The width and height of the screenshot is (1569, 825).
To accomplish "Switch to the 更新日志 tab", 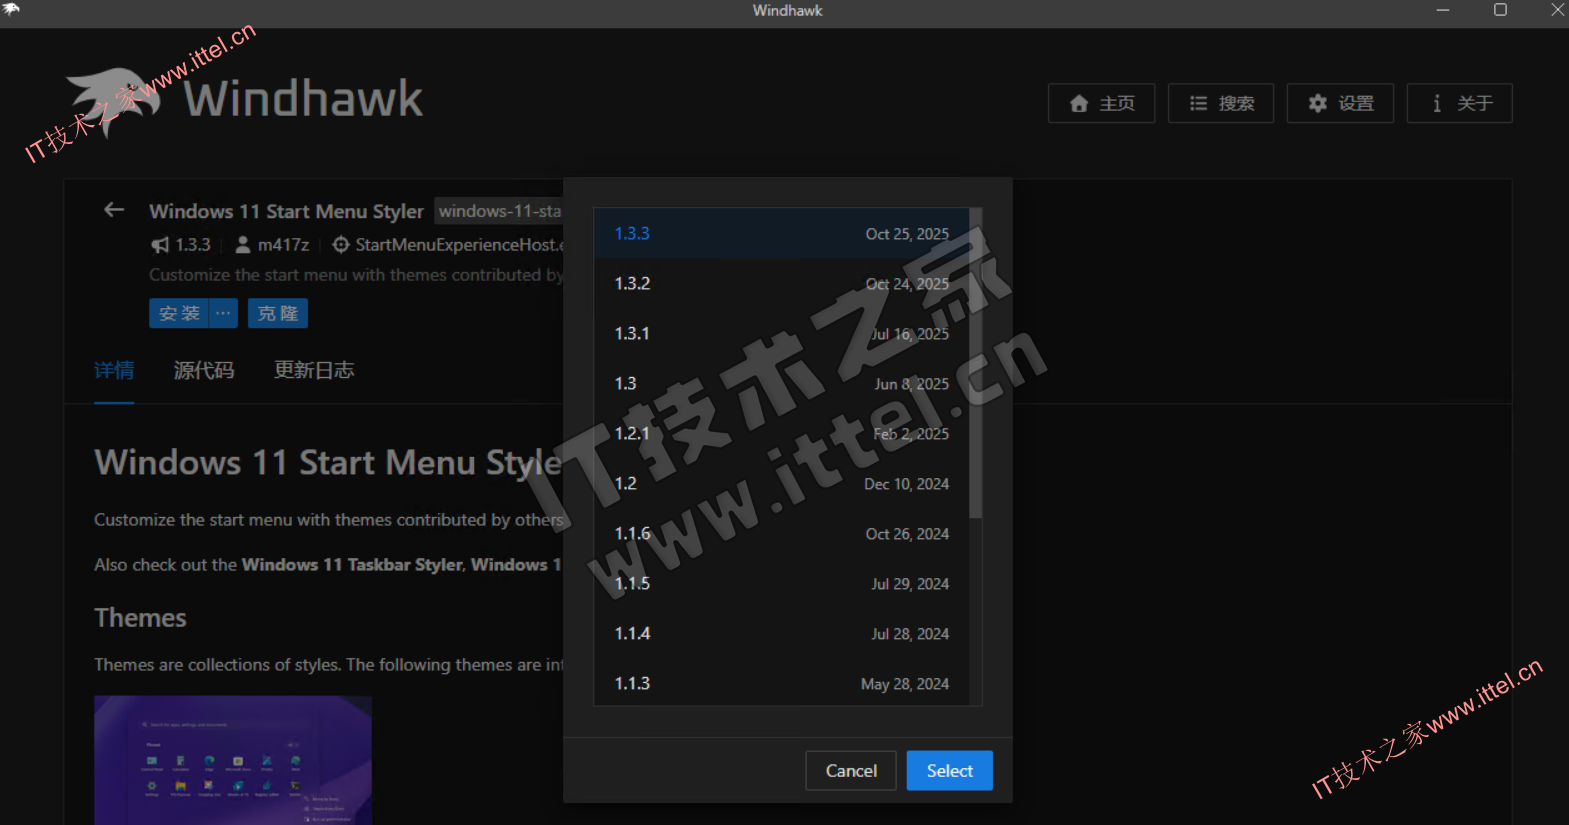I will point(314,370).
